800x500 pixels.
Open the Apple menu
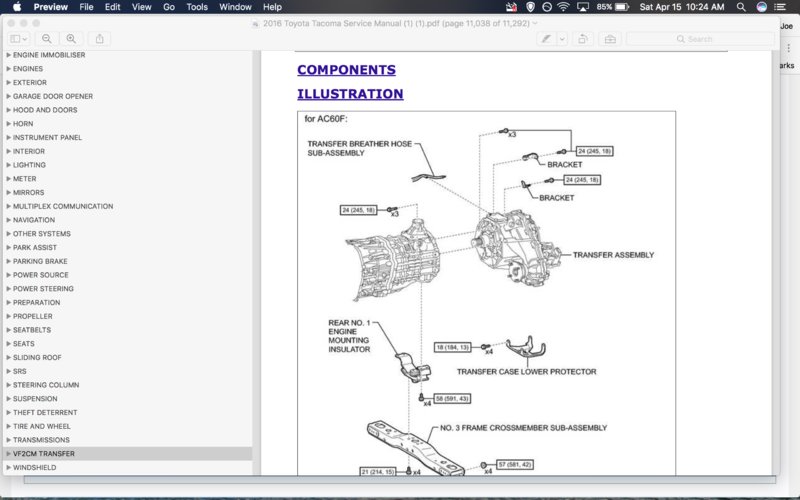pos(17,7)
